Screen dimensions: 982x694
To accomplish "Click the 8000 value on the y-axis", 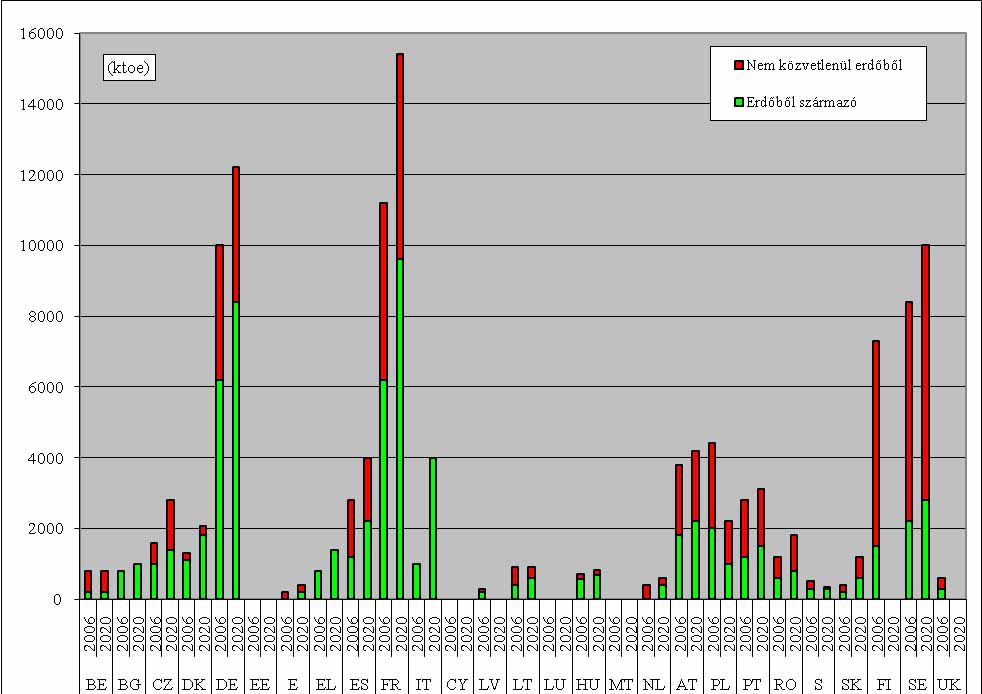I will pos(46,317).
